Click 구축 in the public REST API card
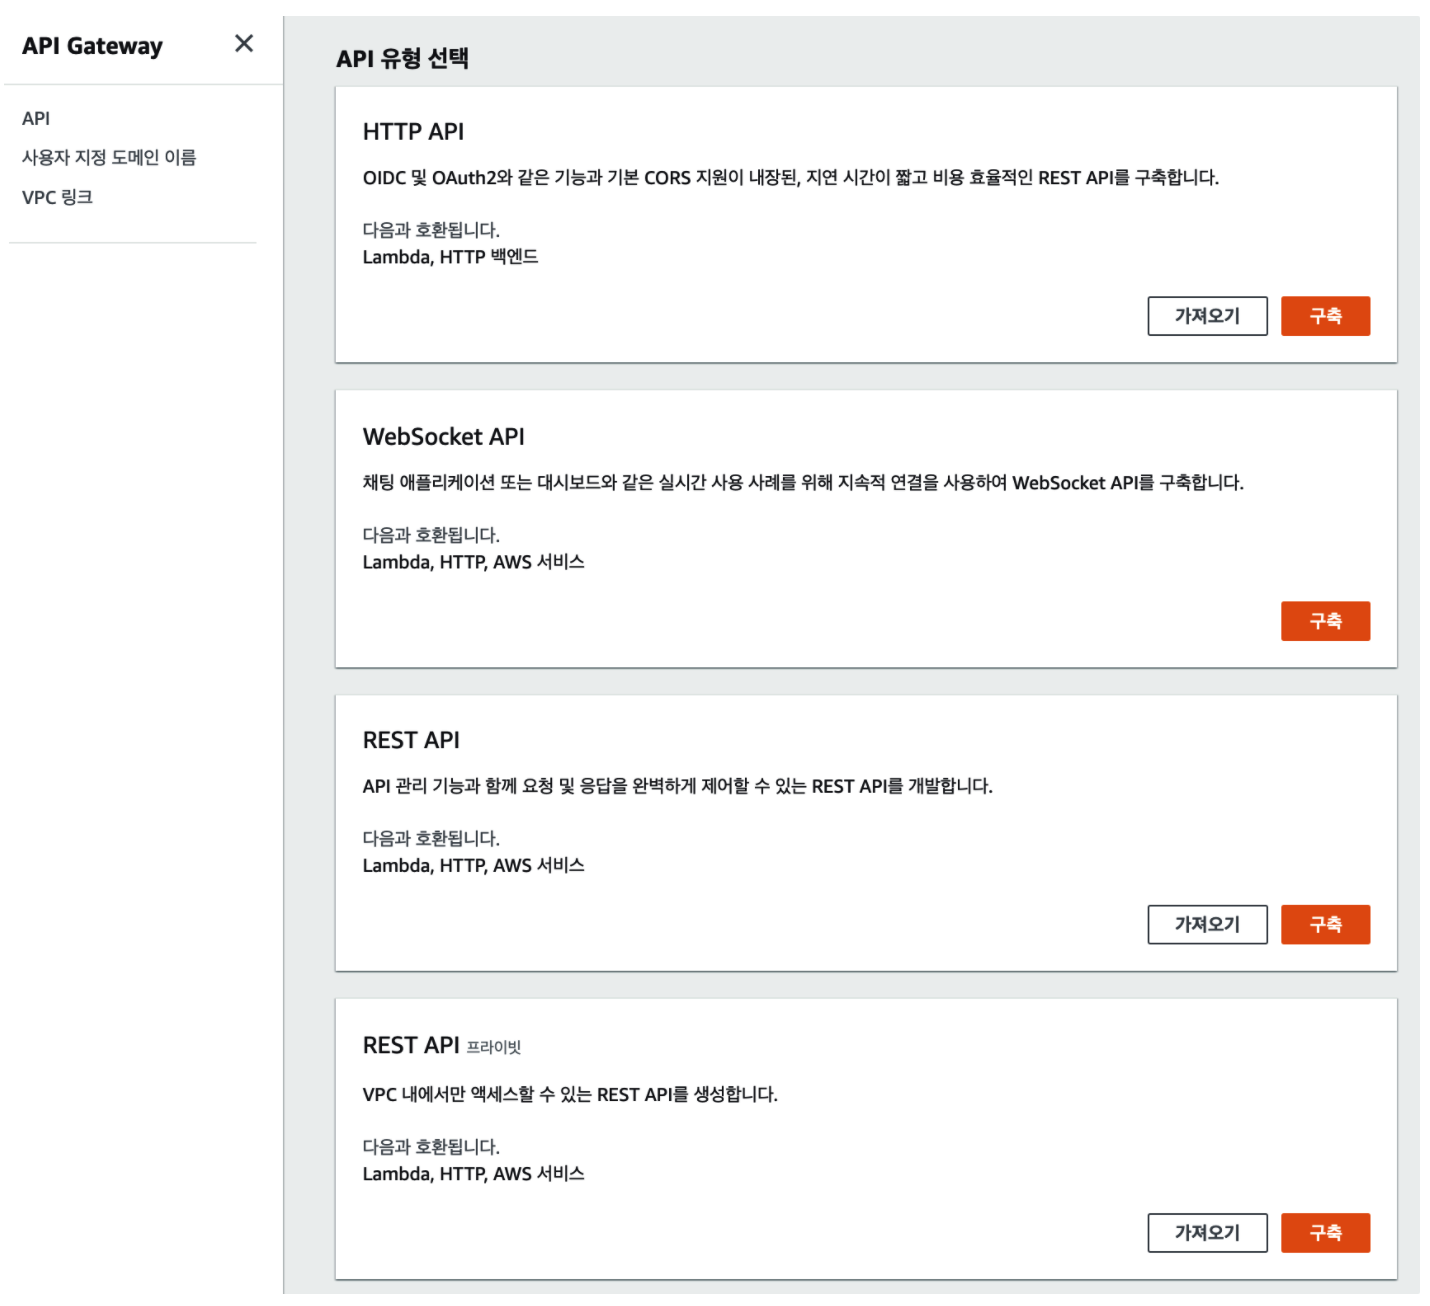 (x=1325, y=925)
